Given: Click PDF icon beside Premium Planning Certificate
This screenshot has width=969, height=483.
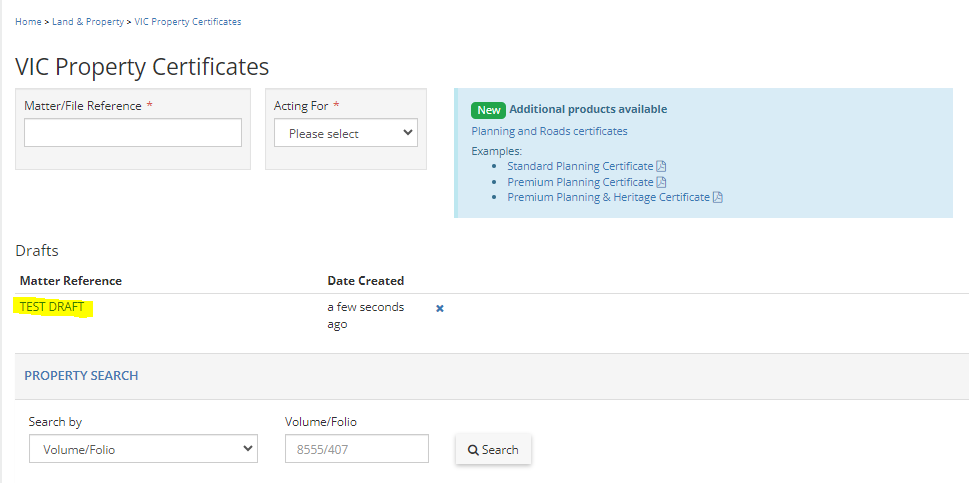Looking at the screenshot, I should 661,182.
